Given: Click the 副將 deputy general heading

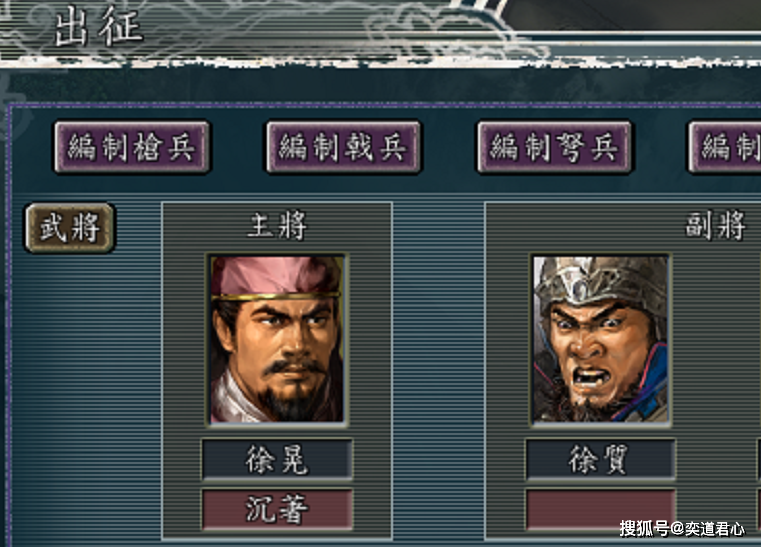Looking at the screenshot, I should pyautogui.click(x=715, y=226).
